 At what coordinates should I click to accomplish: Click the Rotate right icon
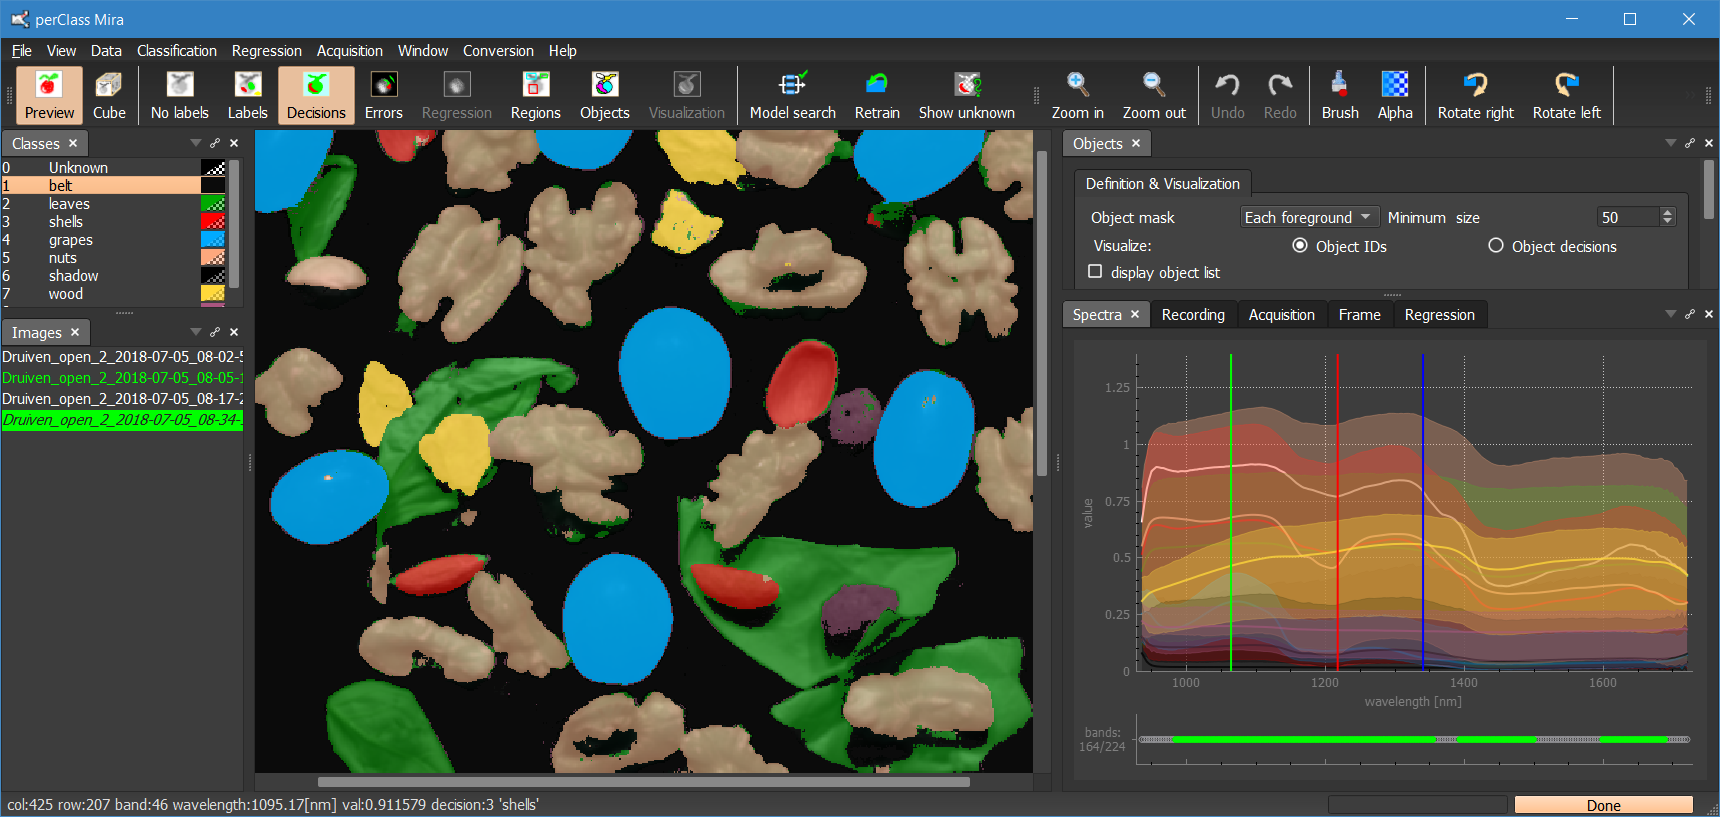(x=1475, y=96)
